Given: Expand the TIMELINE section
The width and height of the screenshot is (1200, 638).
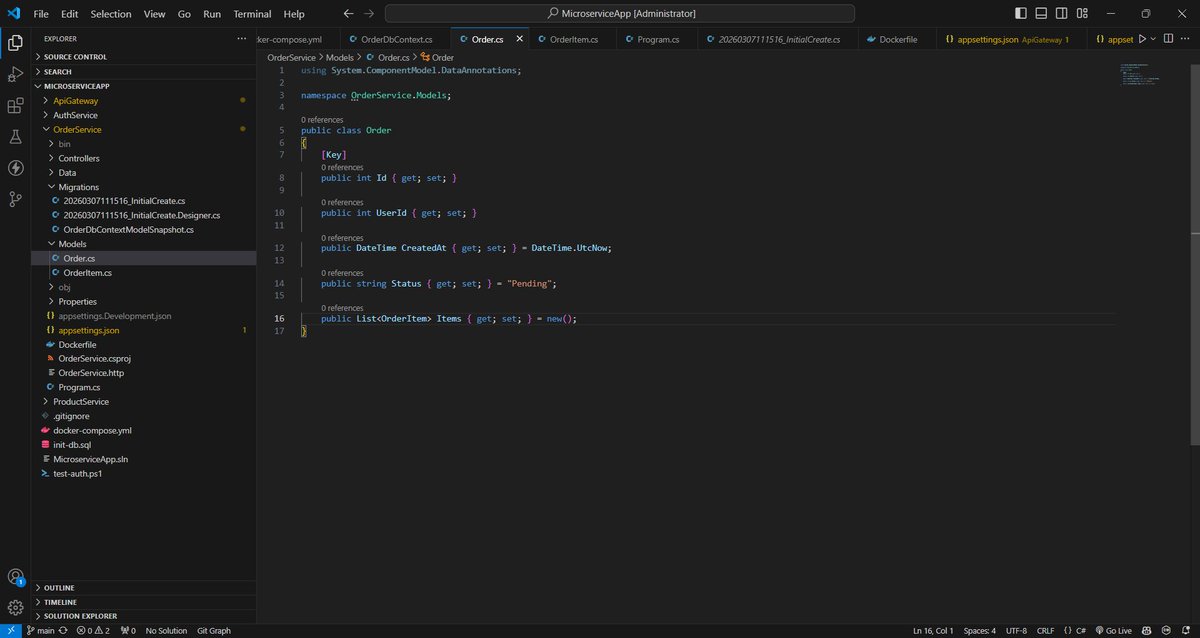Looking at the screenshot, I should pyautogui.click(x=143, y=602).
